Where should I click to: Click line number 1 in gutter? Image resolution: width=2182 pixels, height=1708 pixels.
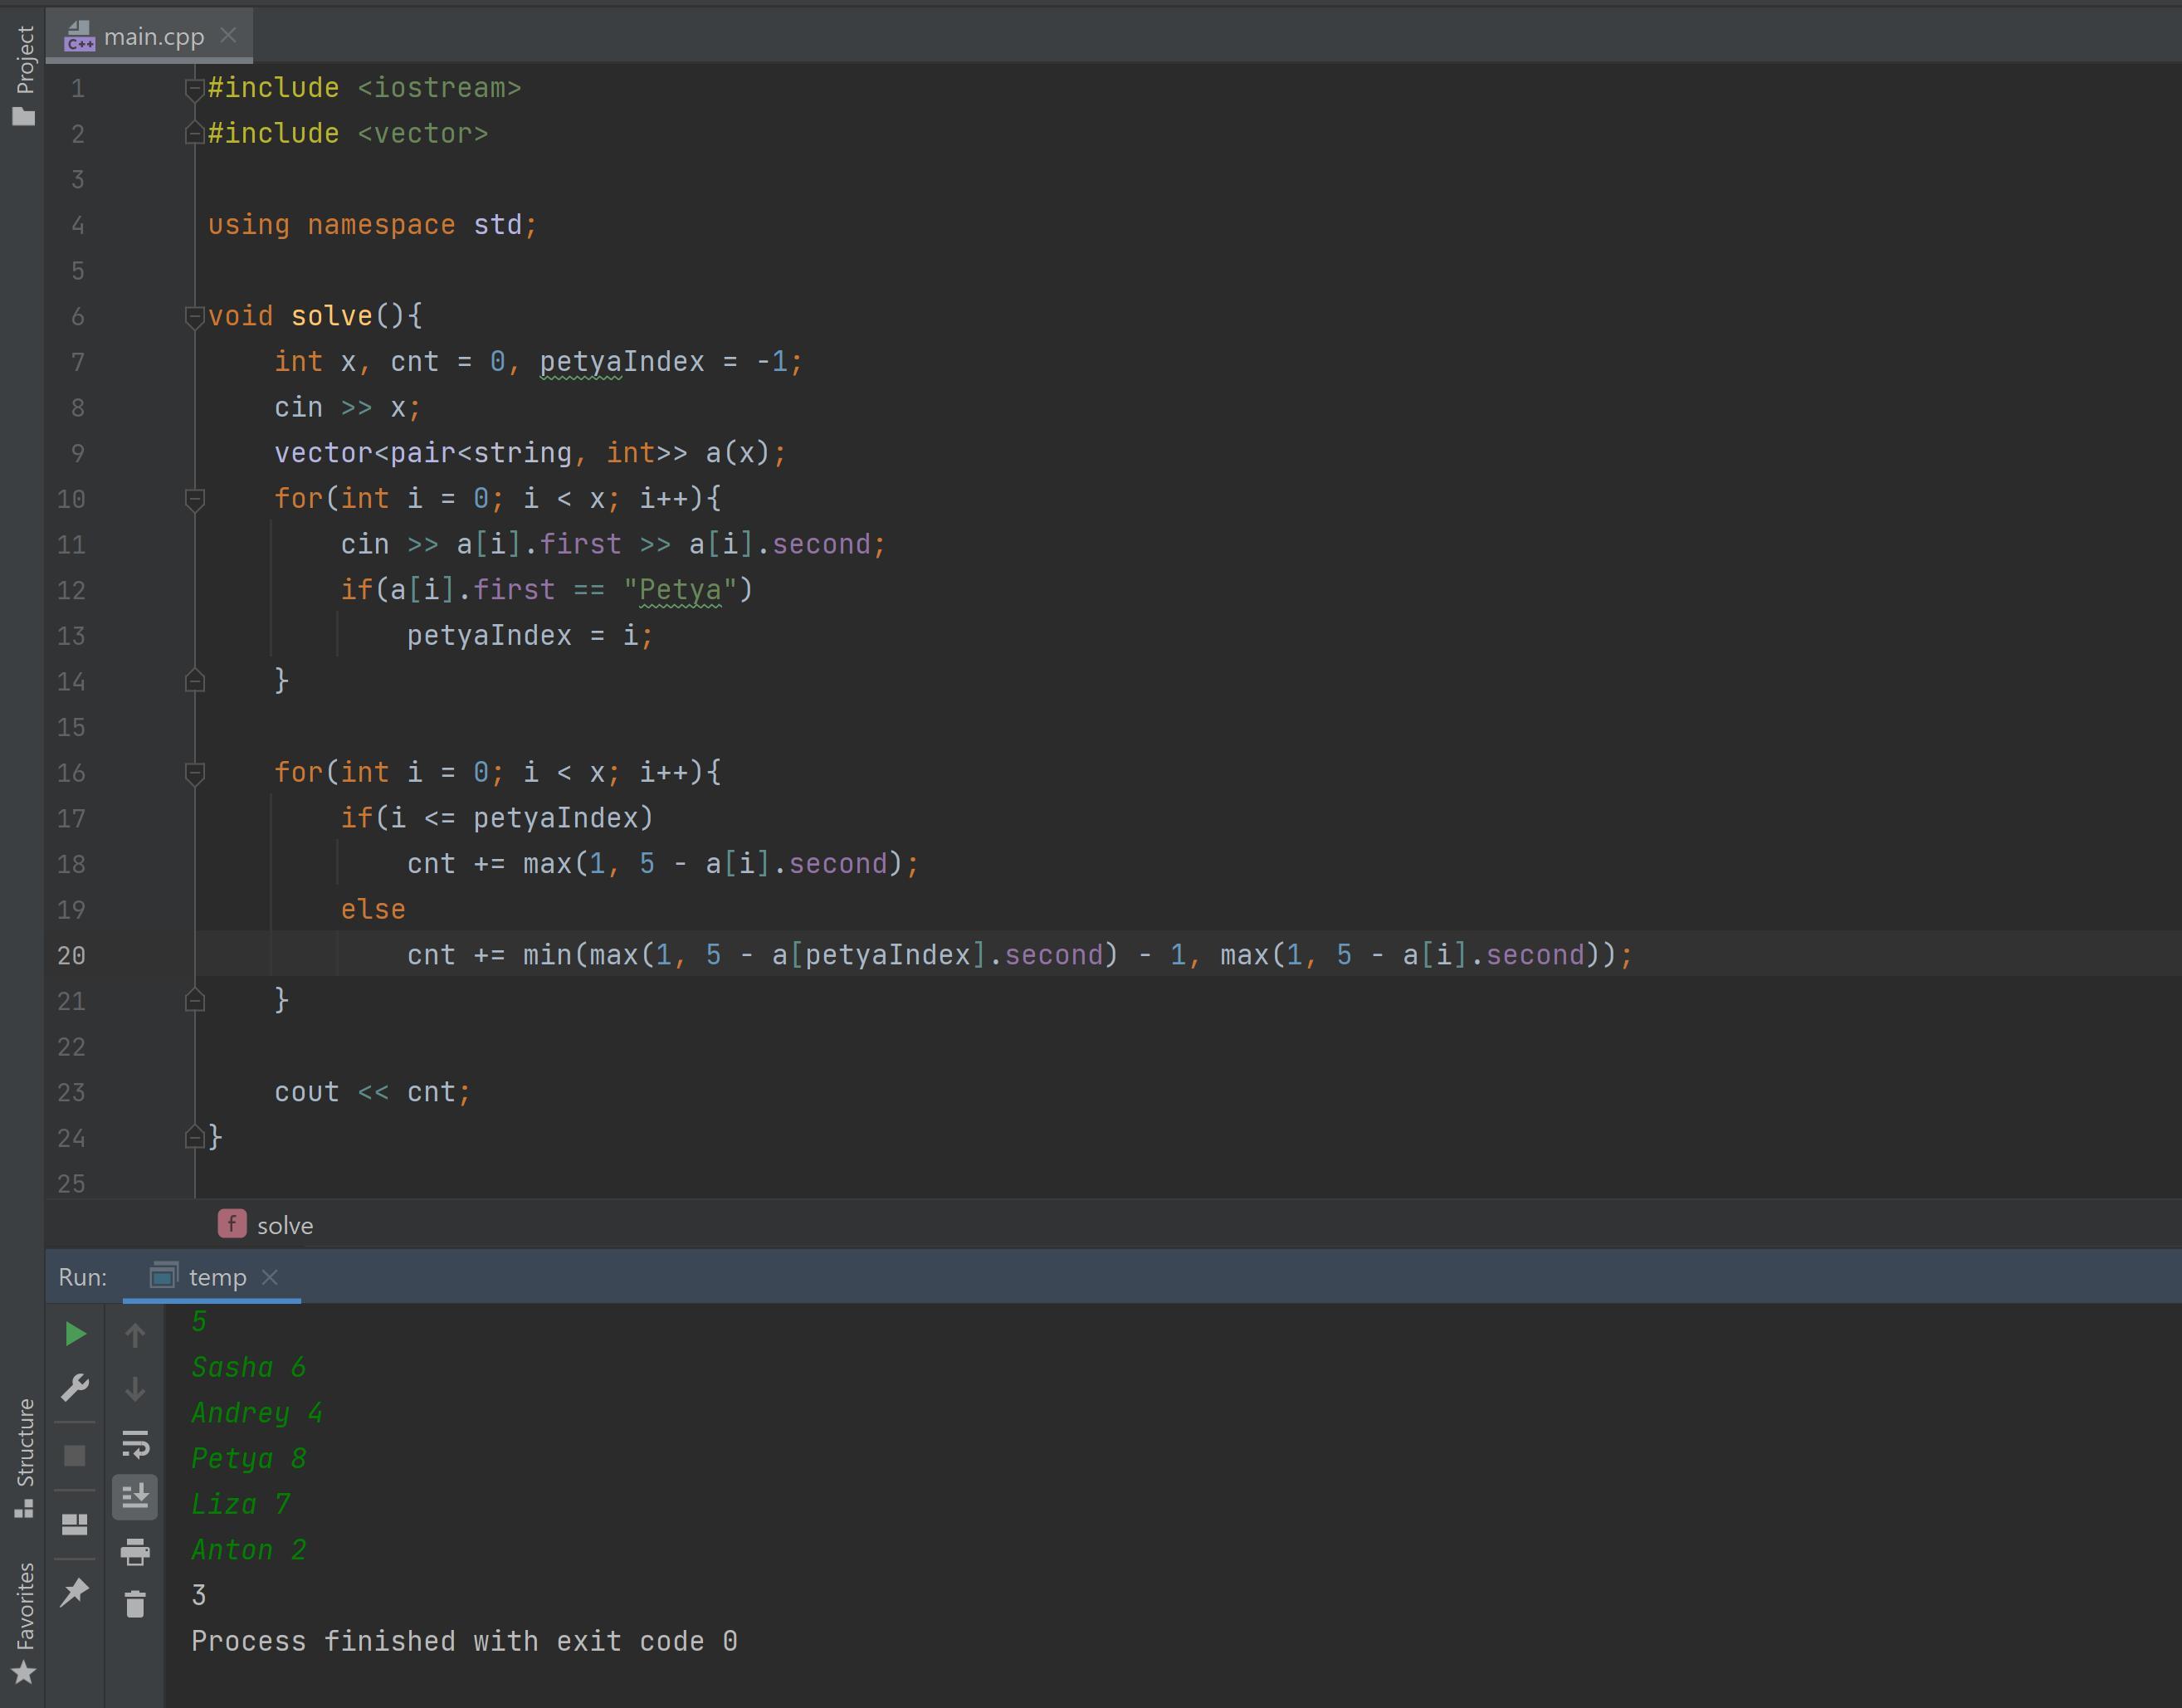coord(78,89)
